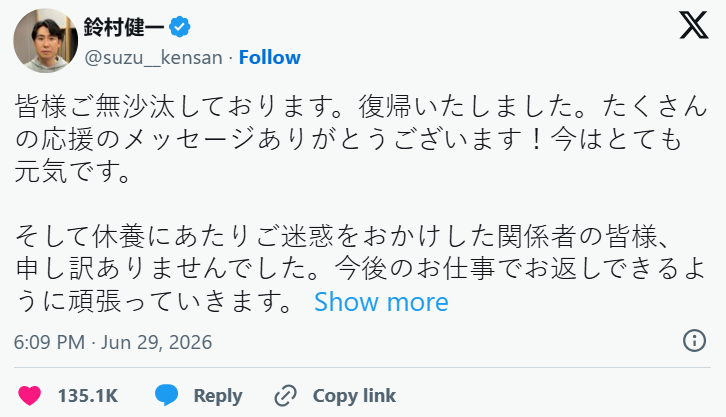Open the circled info icon
The image size is (726, 417).
pos(694,341)
